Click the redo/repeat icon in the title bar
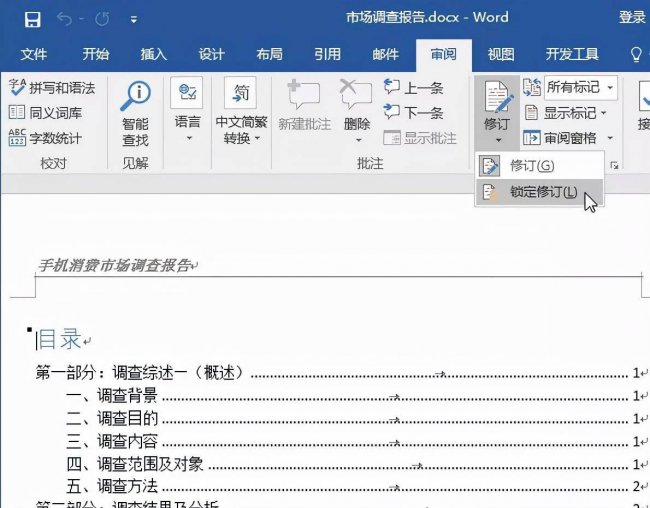Viewport: 650px width, 508px height. [x=102, y=19]
